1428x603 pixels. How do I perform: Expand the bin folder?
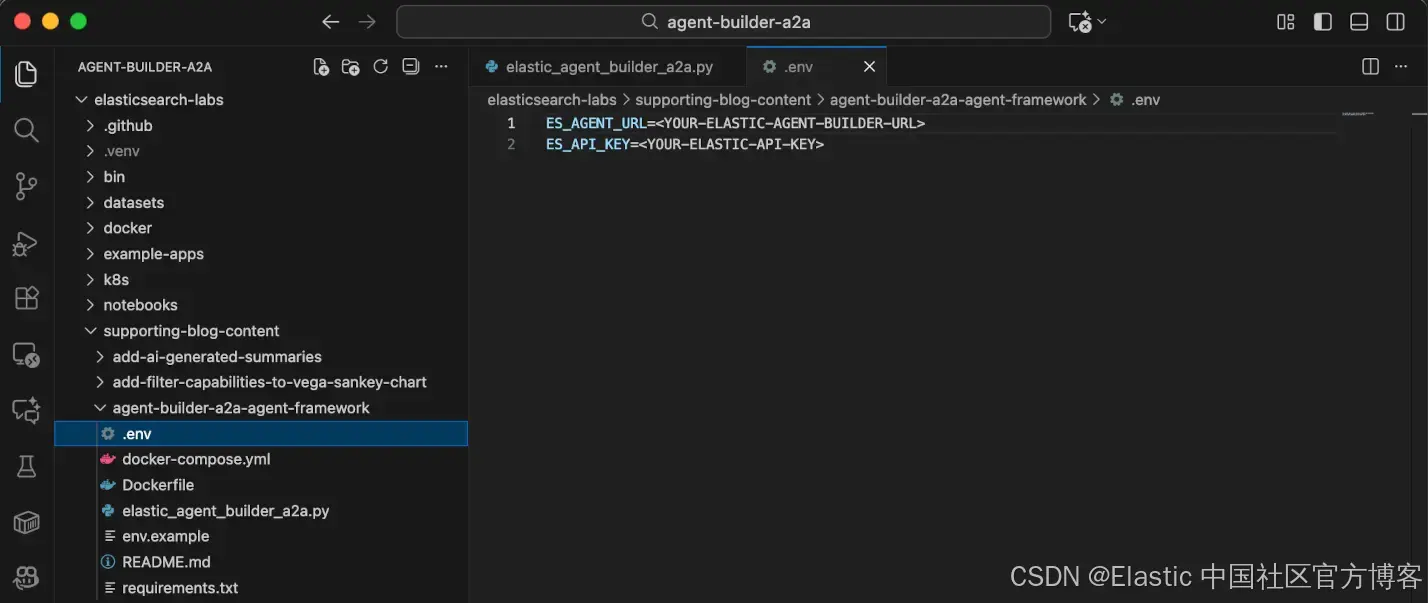coord(262,177)
